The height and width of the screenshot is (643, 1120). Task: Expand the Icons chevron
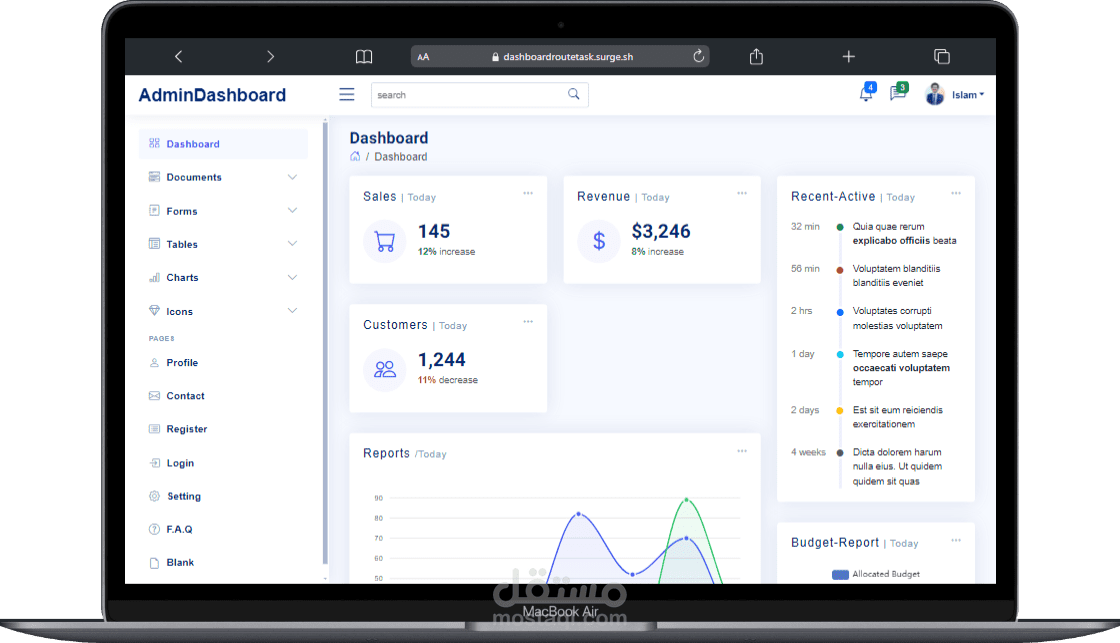click(x=292, y=311)
